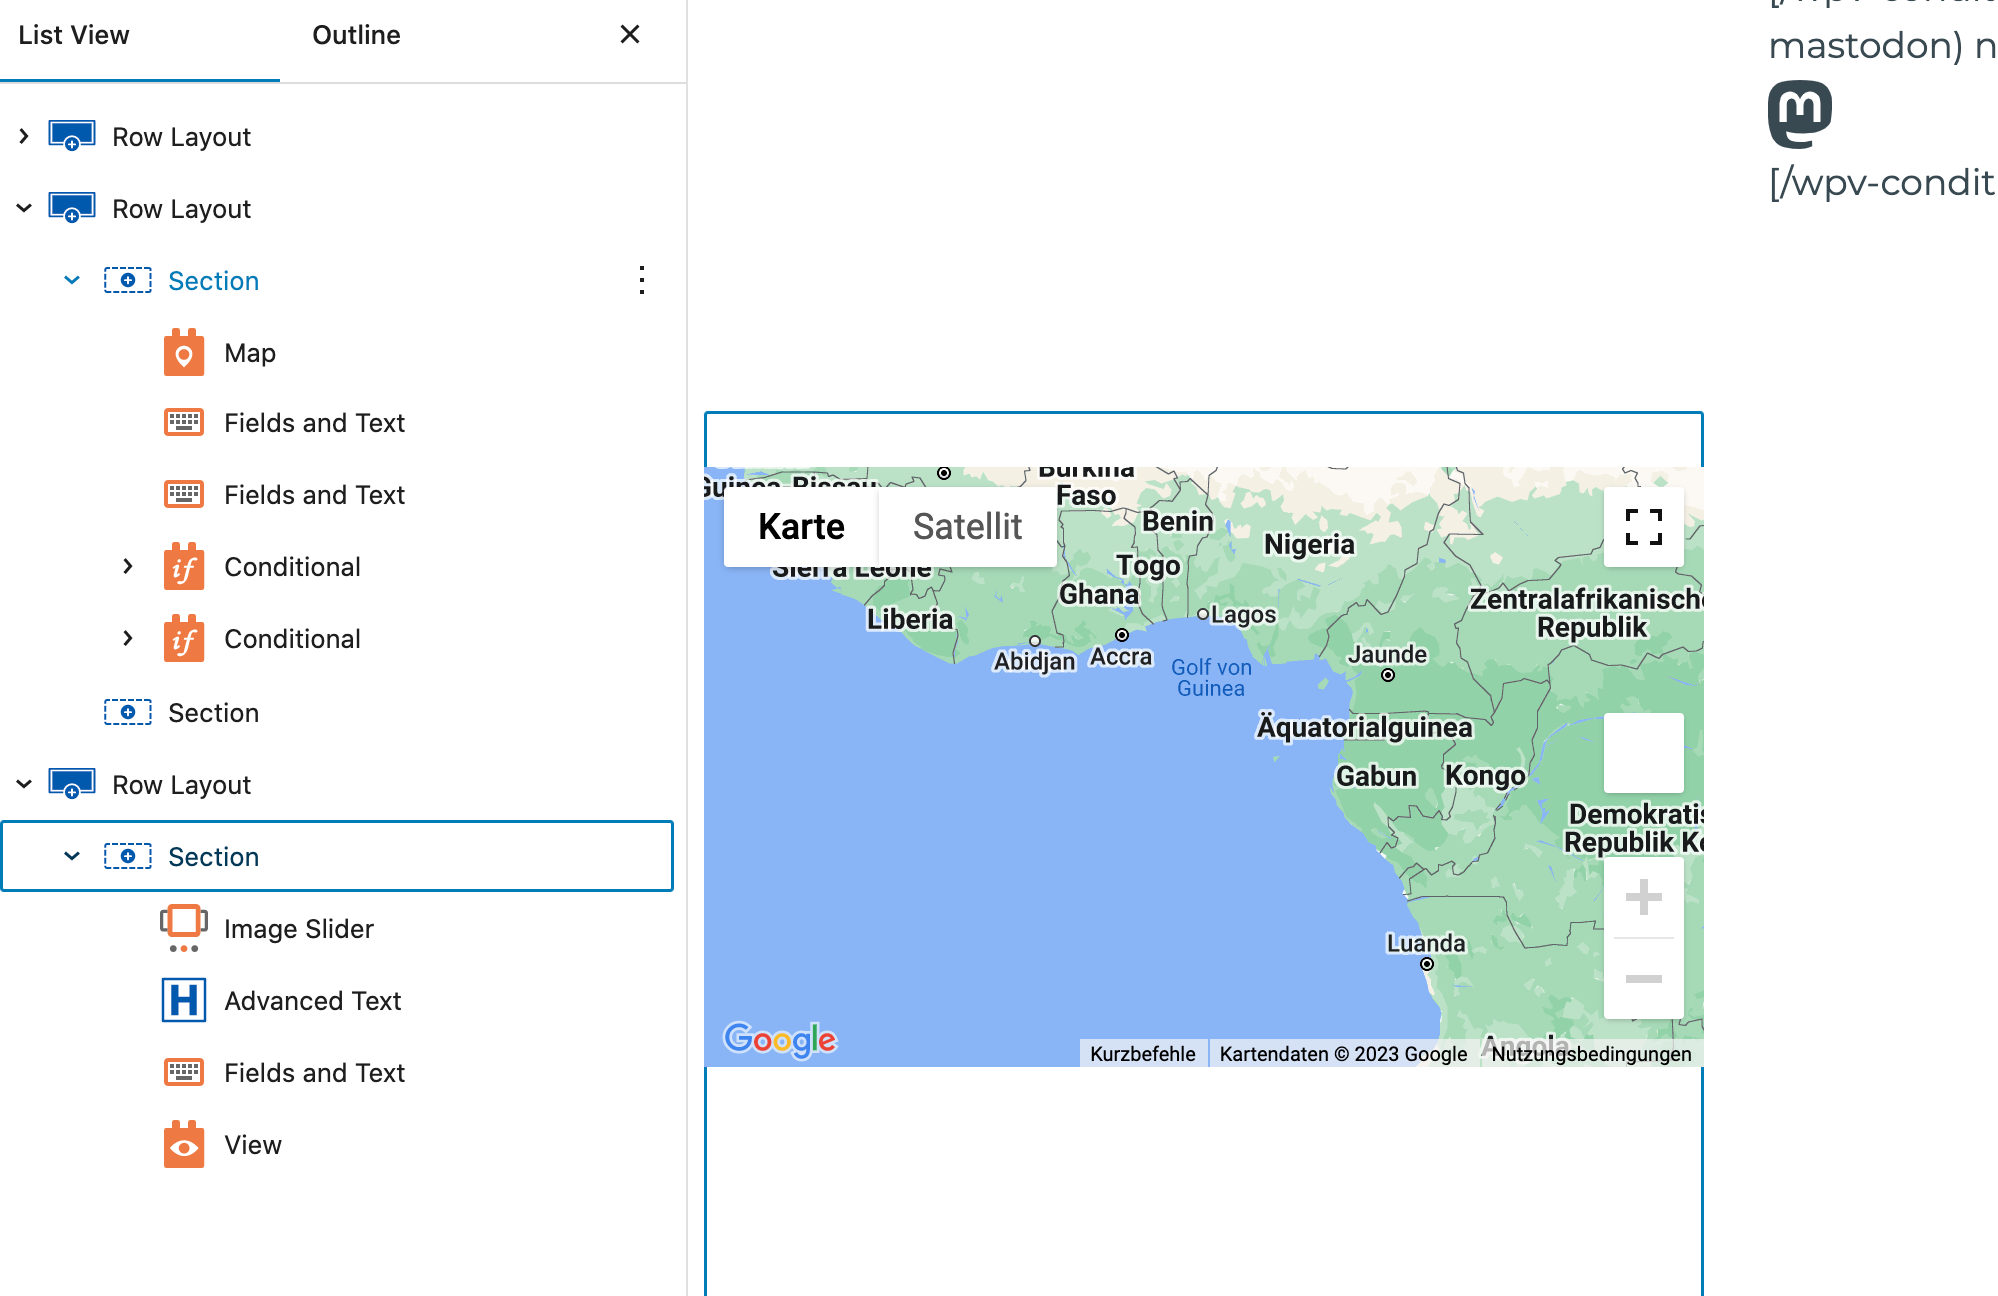1998x1296 pixels.
Task: Click the Section icon above Map
Action: [x=128, y=280]
